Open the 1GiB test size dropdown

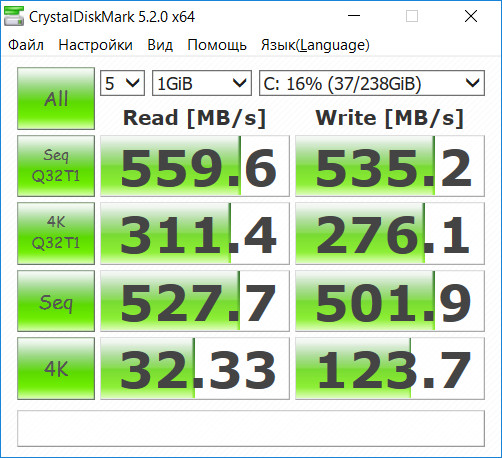(x=202, y=83)
